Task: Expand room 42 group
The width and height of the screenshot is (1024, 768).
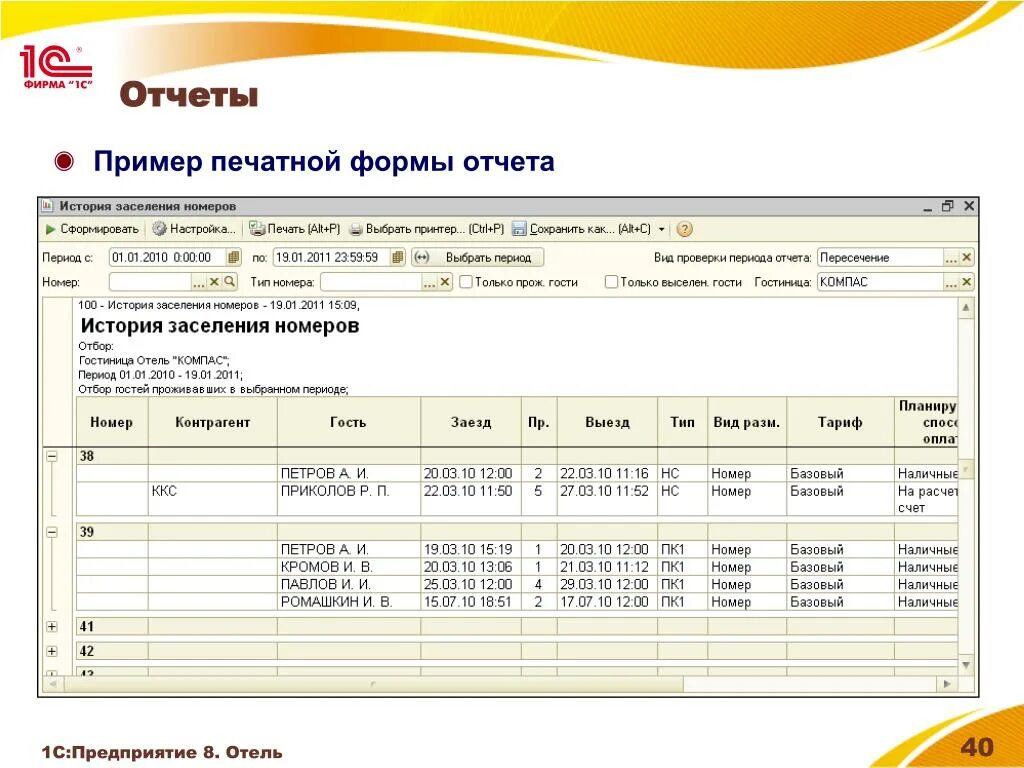Action: pyautogui.click(x=52, y=652)
